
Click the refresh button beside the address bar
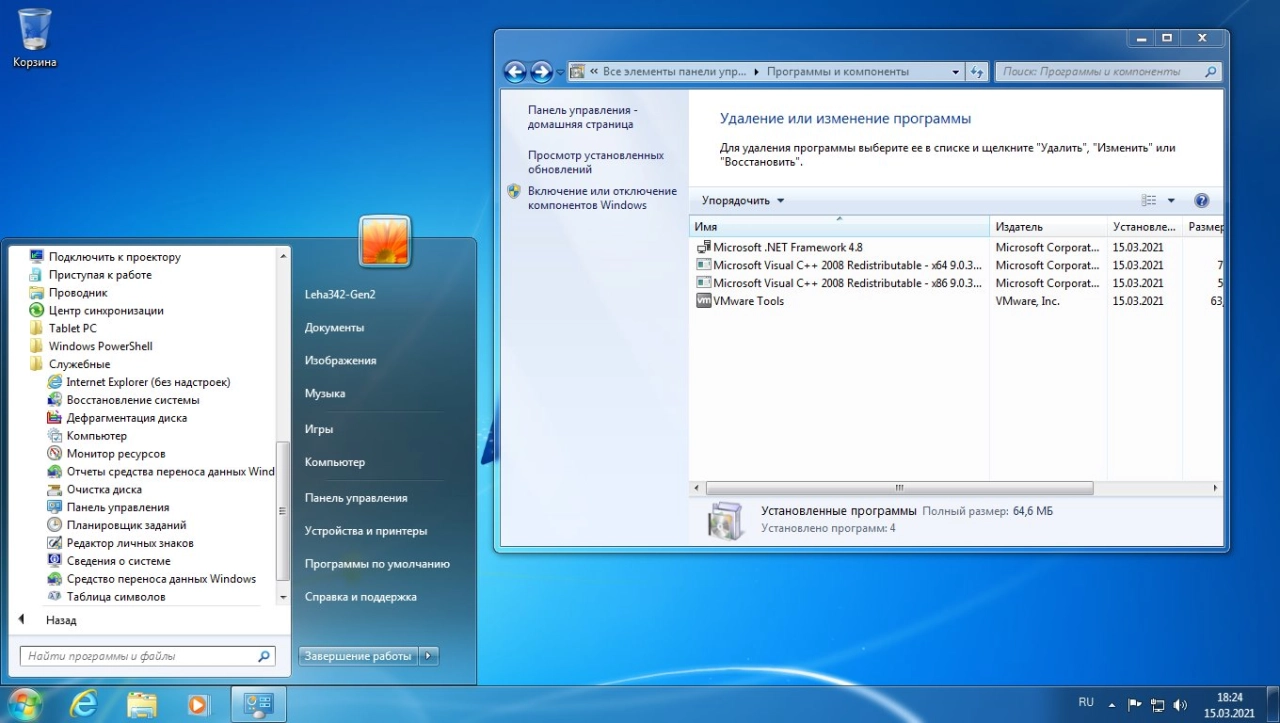click(978, 72)
